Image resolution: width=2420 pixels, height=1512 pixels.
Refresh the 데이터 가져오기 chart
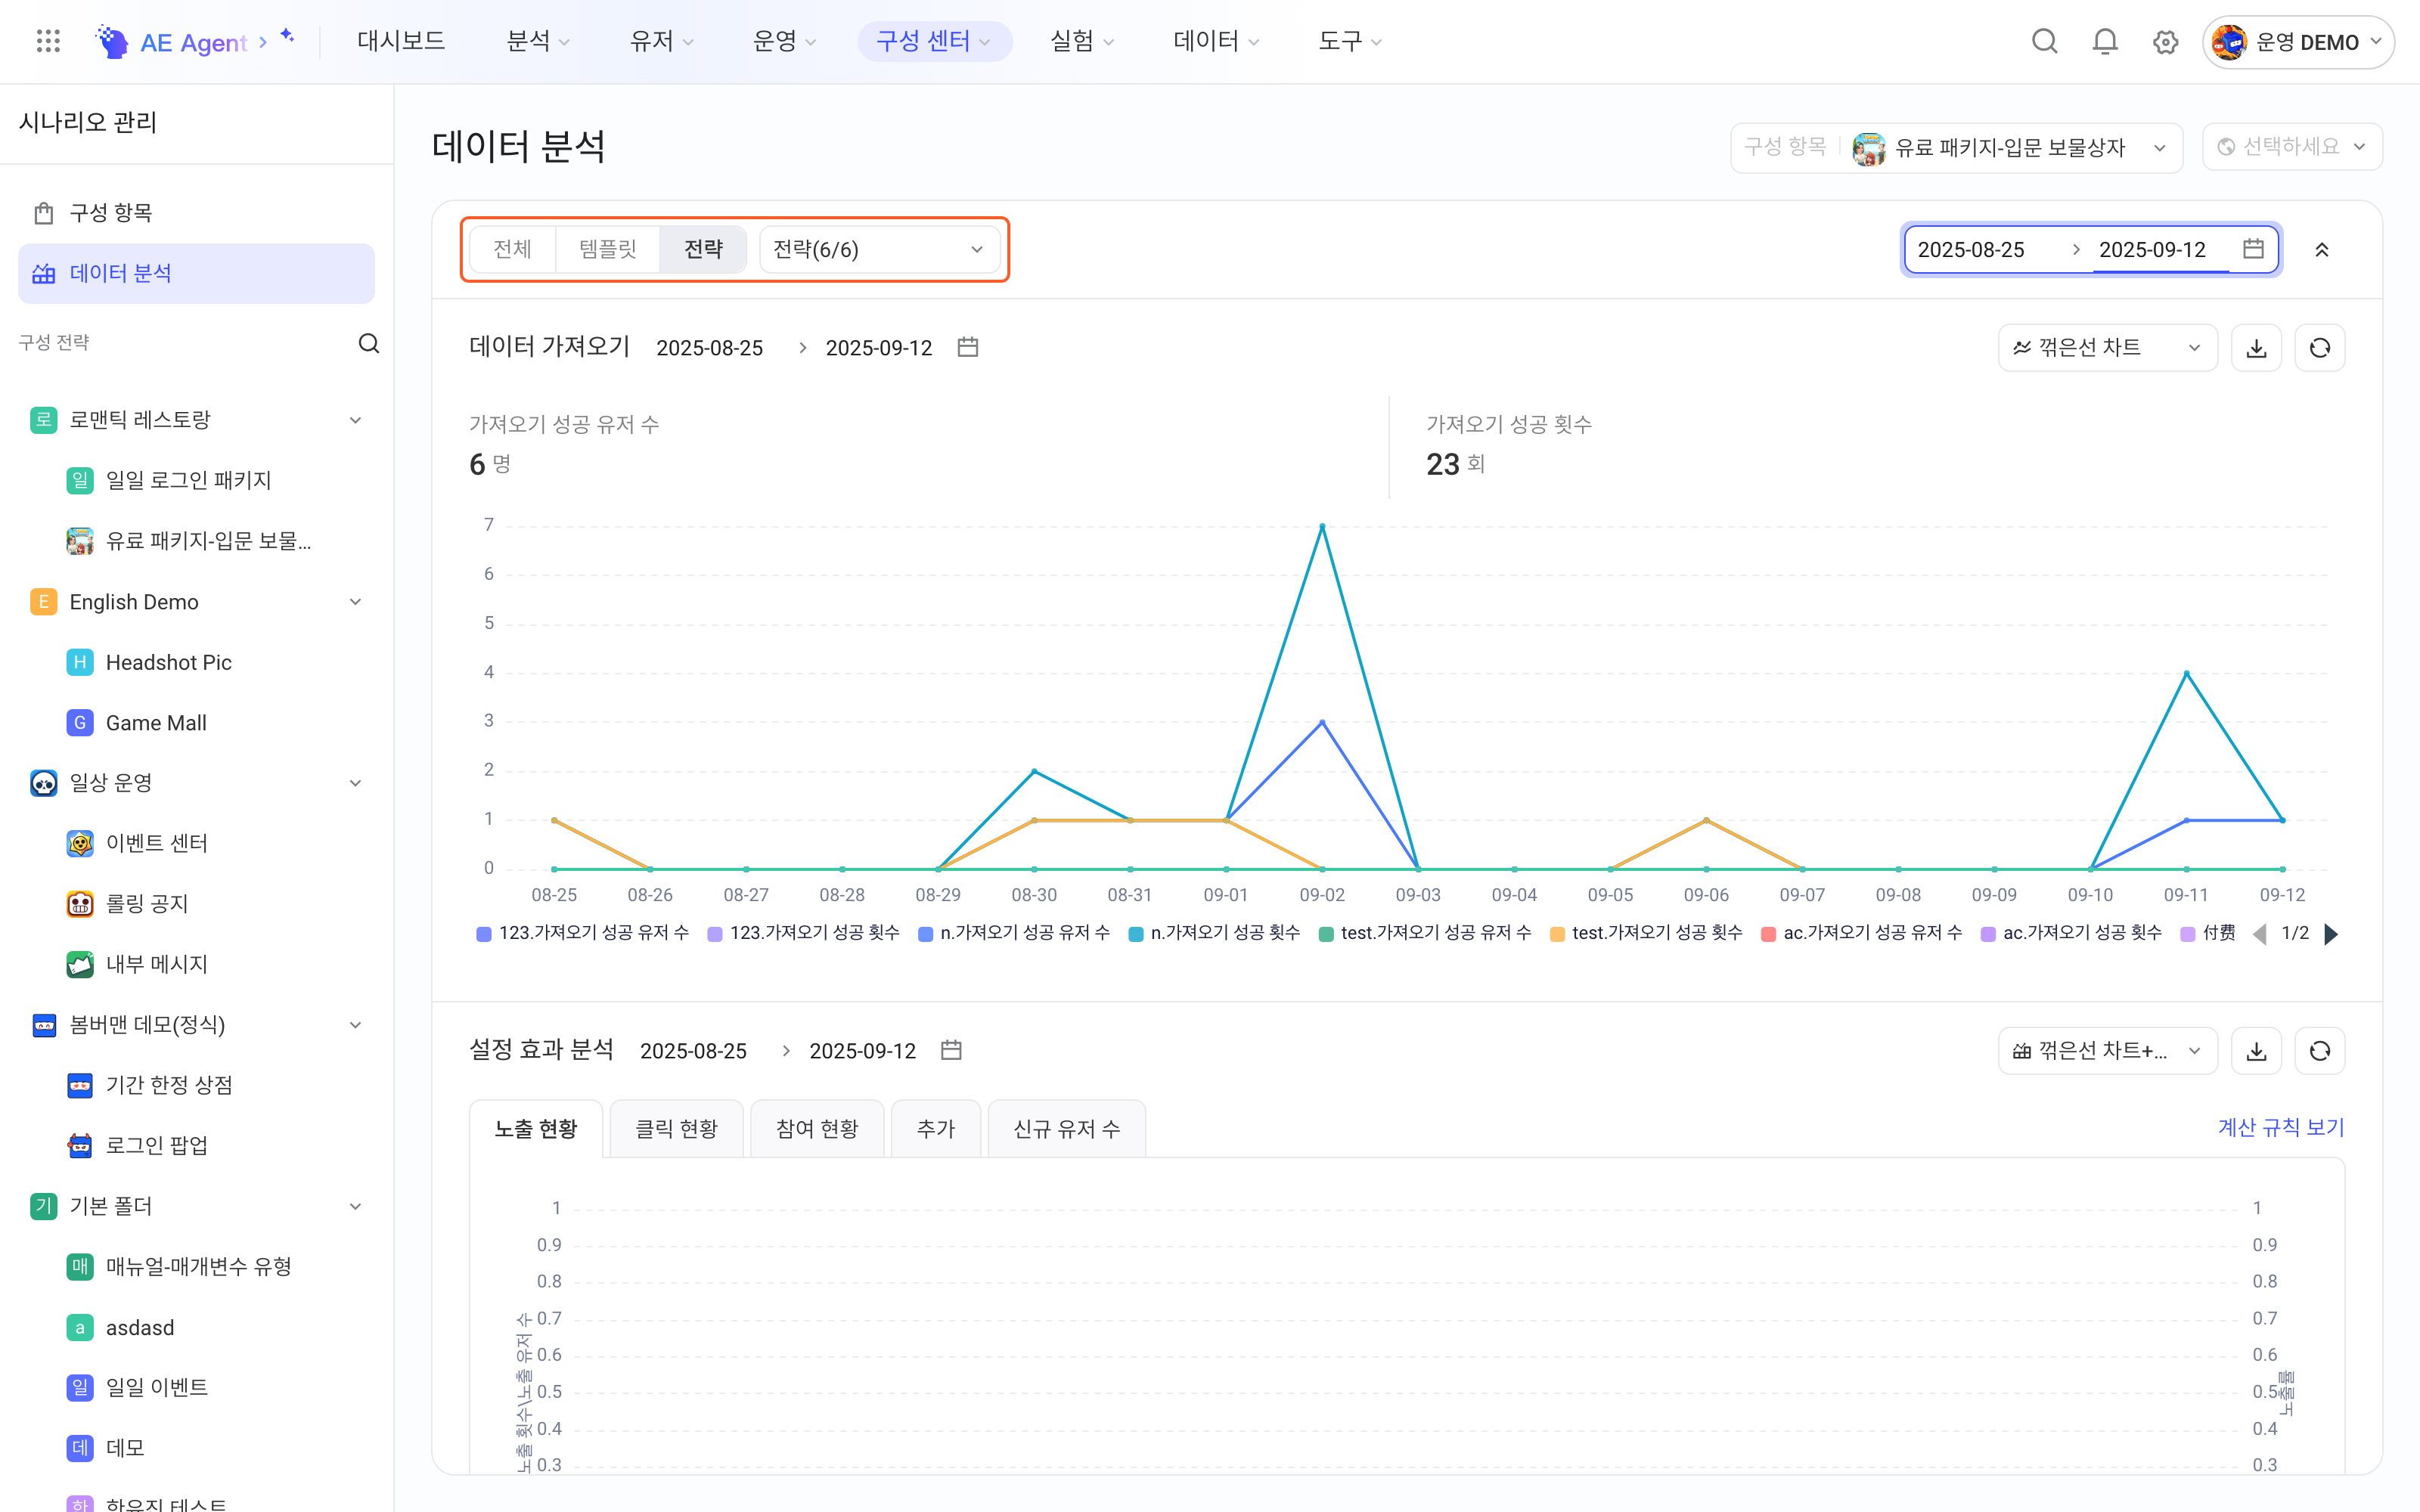(x=2320, y=348)
